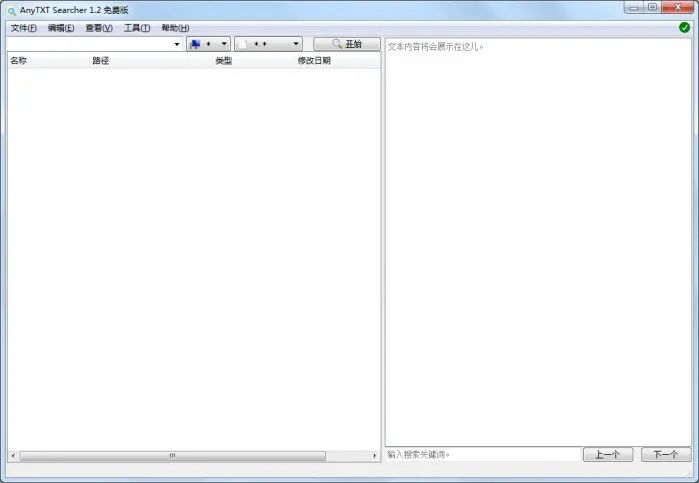
Task: Click the green checkmark status icon
Action: (684, 28)
